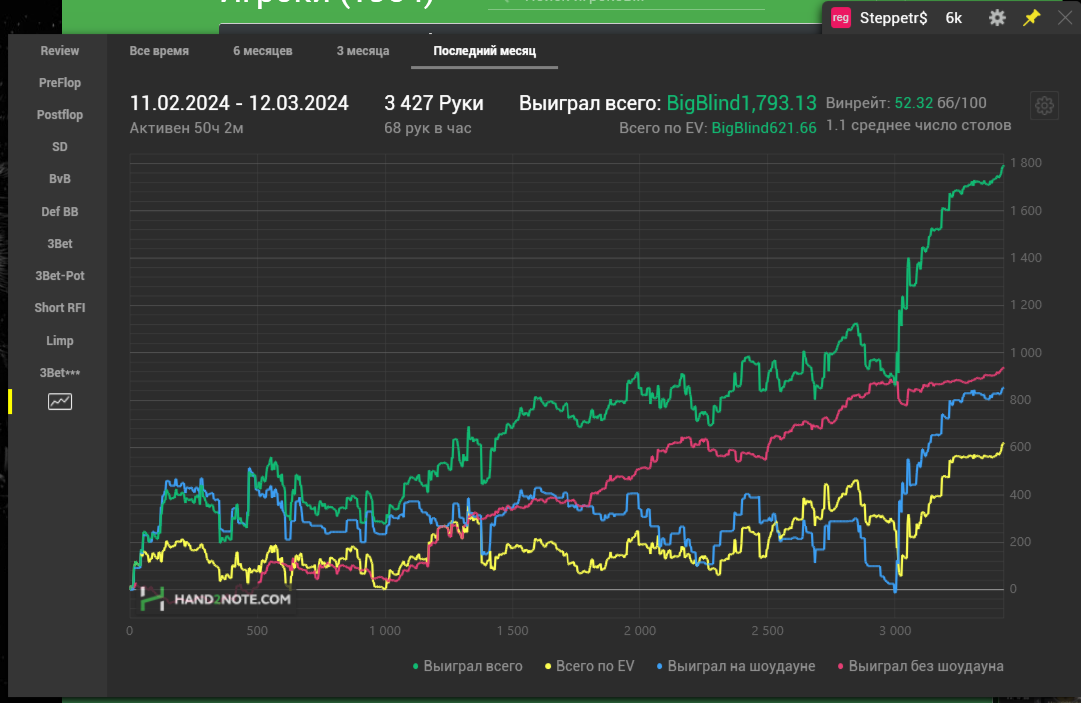Open Review section in sidebar
The width and height of the screenshot is (1081, 703).
(59, 50)
